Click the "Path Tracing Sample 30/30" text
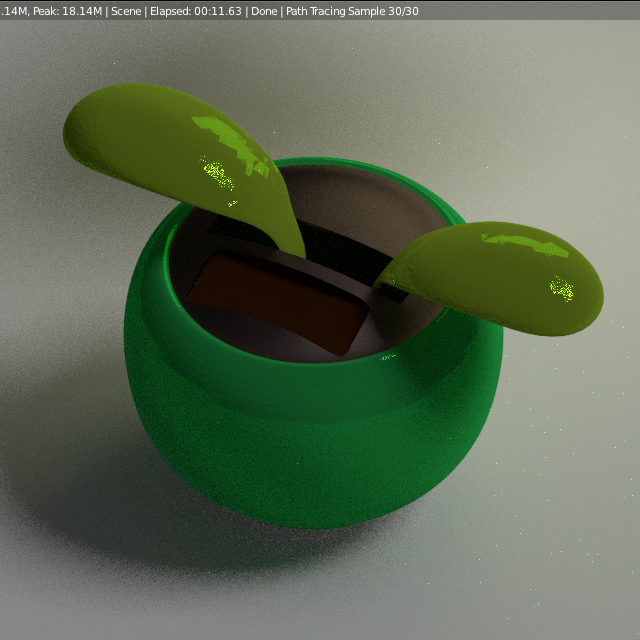640x640 pixels. point(352,11)
